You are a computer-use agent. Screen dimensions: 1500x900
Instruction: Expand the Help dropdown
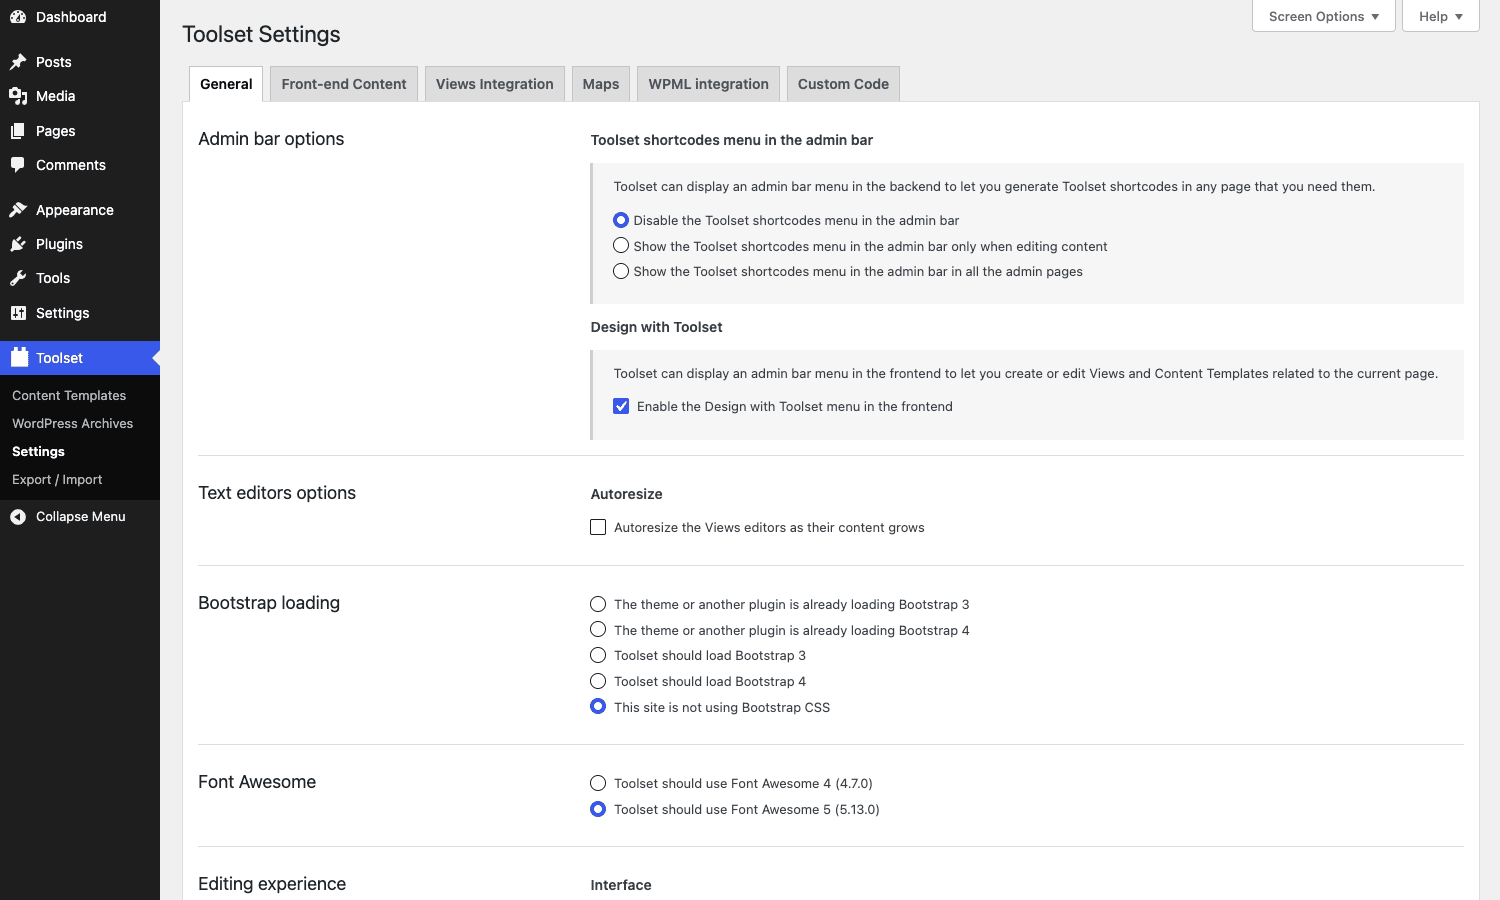1440,16
